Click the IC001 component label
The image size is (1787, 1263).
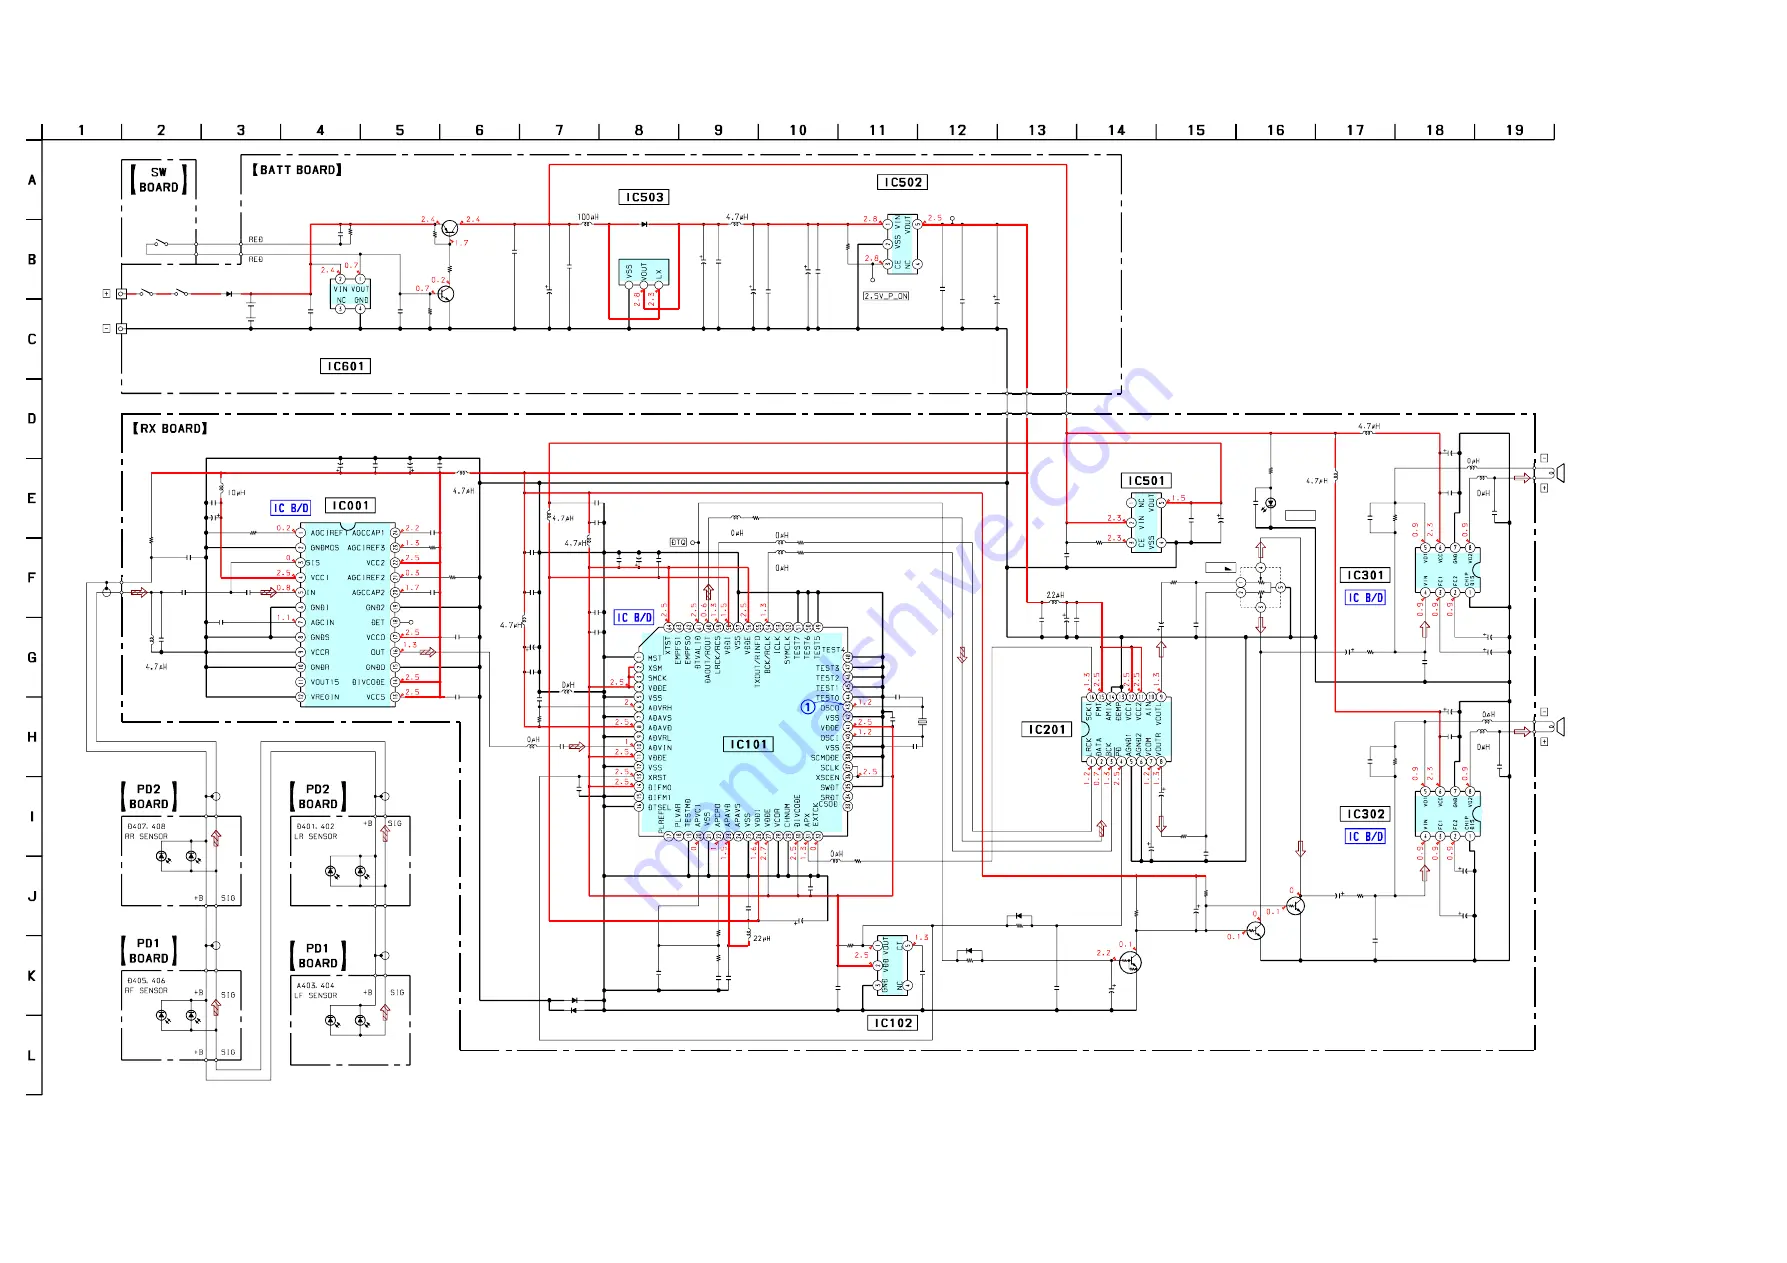tap(350, 506)
